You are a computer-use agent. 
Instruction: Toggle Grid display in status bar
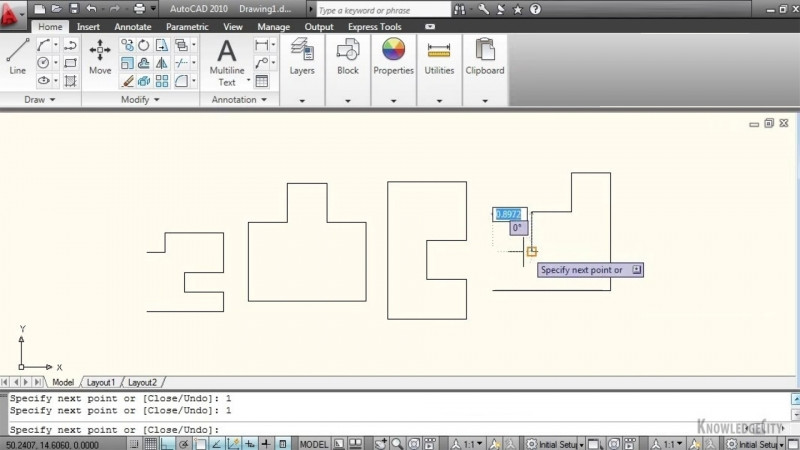151,444
